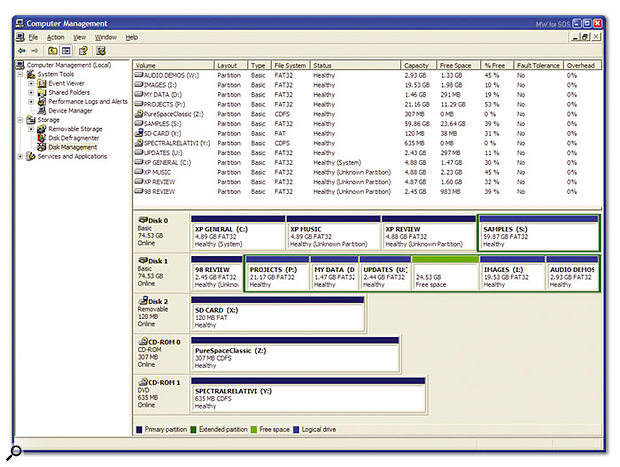Select the PROJECTS (P:) partition on Disk 1
This screenshot has height=467, width=620.
(x=277, y=273)
